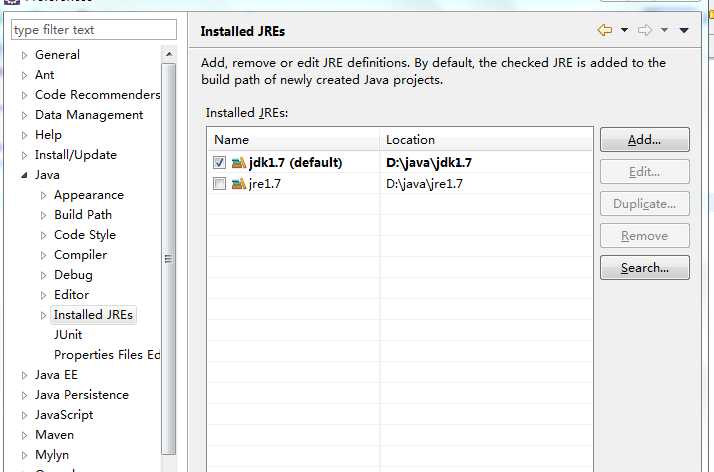Image resolution: width=714 pixels, height=472 pixels.
Task: Expand the Code Recommenders node
Action: coord(24,95)
